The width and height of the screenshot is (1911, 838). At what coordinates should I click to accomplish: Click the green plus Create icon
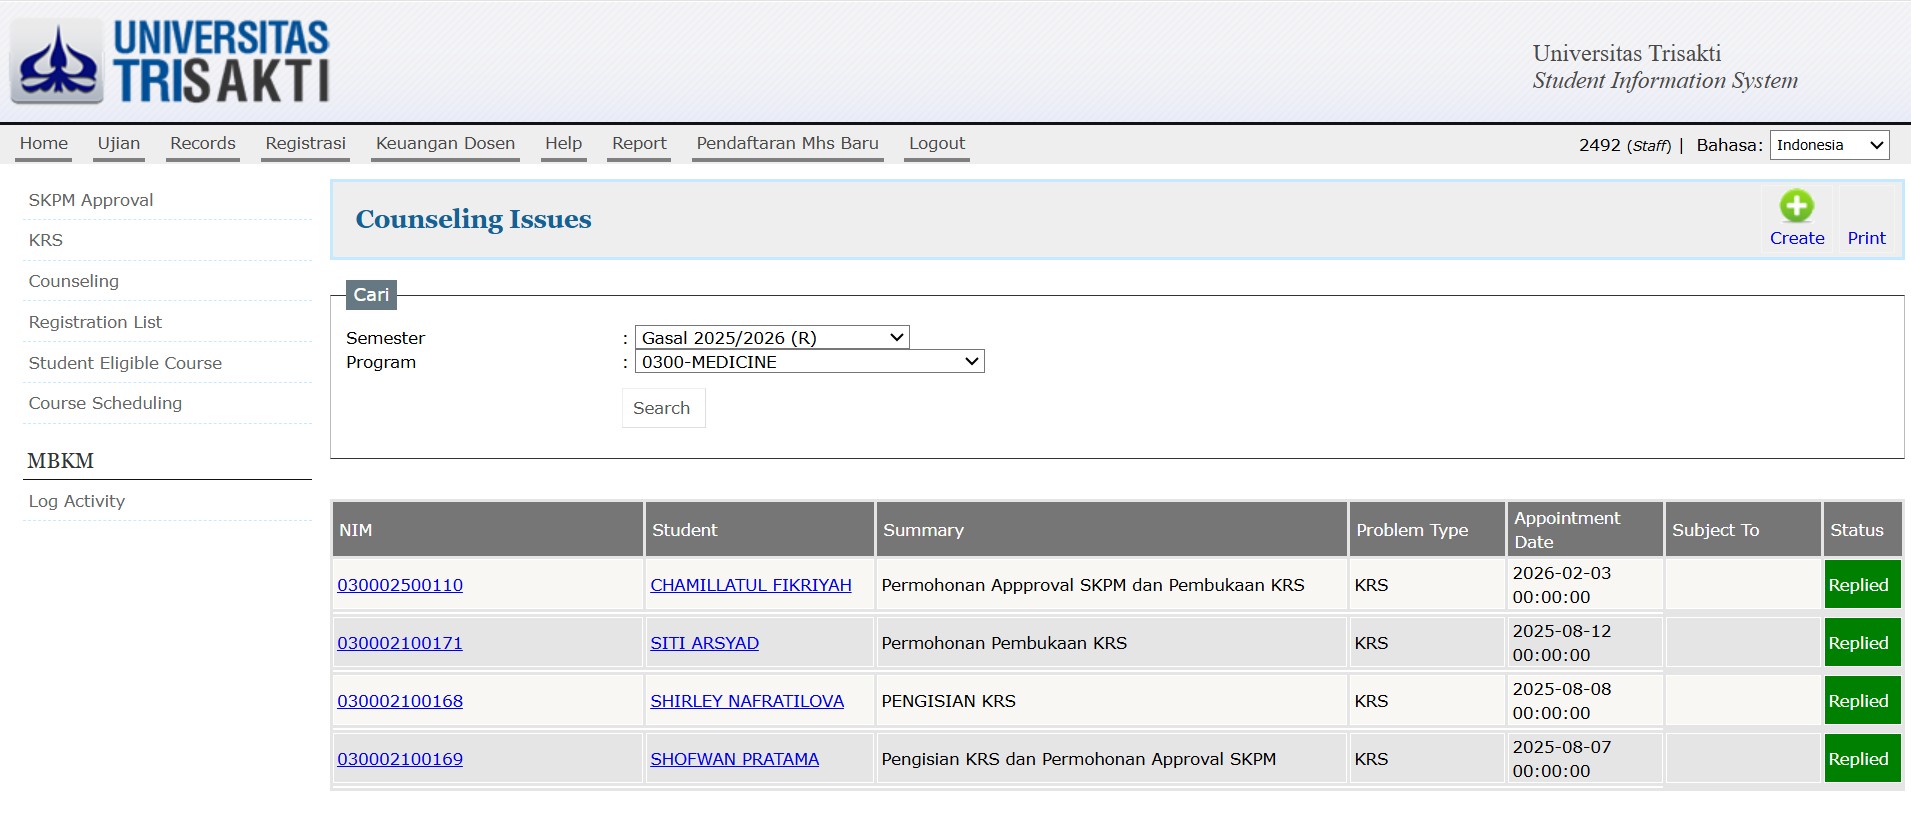[1796, 207]
